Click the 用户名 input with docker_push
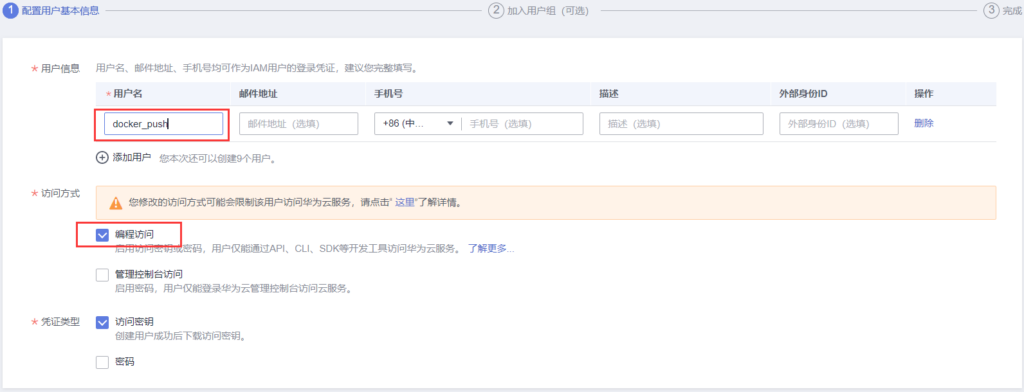Image resolution: width=1024 pixels, height=392 pixels. point(164,123)
